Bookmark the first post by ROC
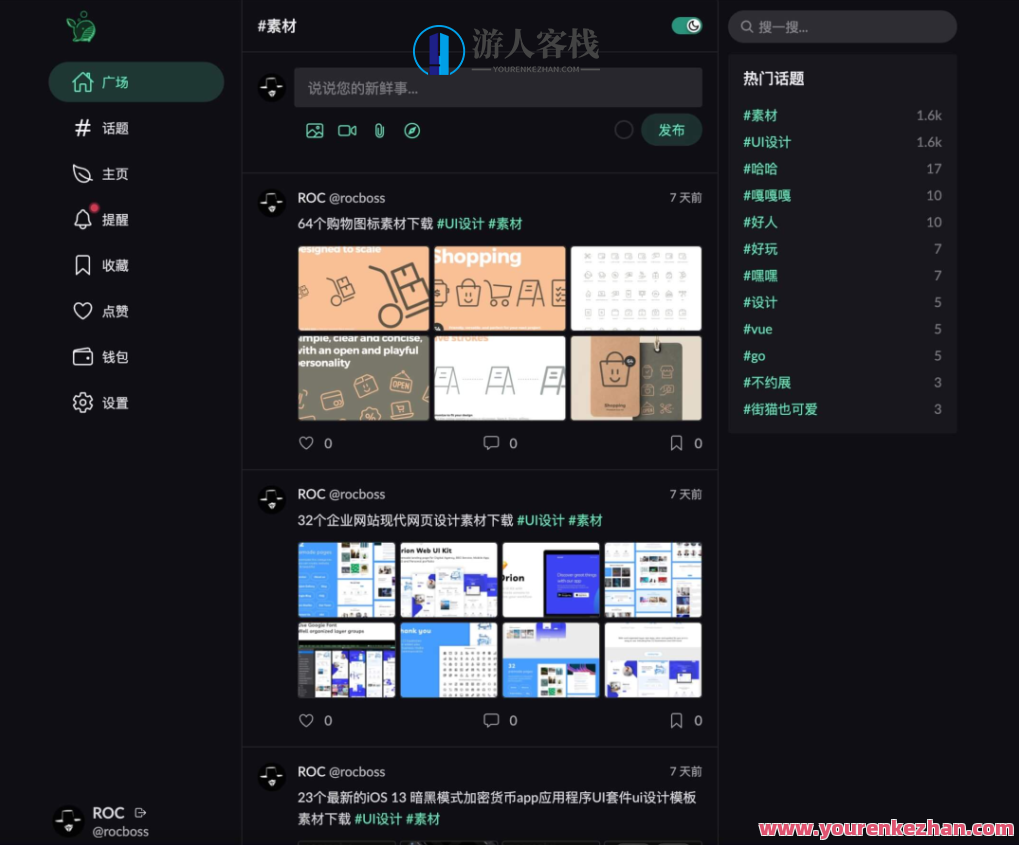 [677, 443]
